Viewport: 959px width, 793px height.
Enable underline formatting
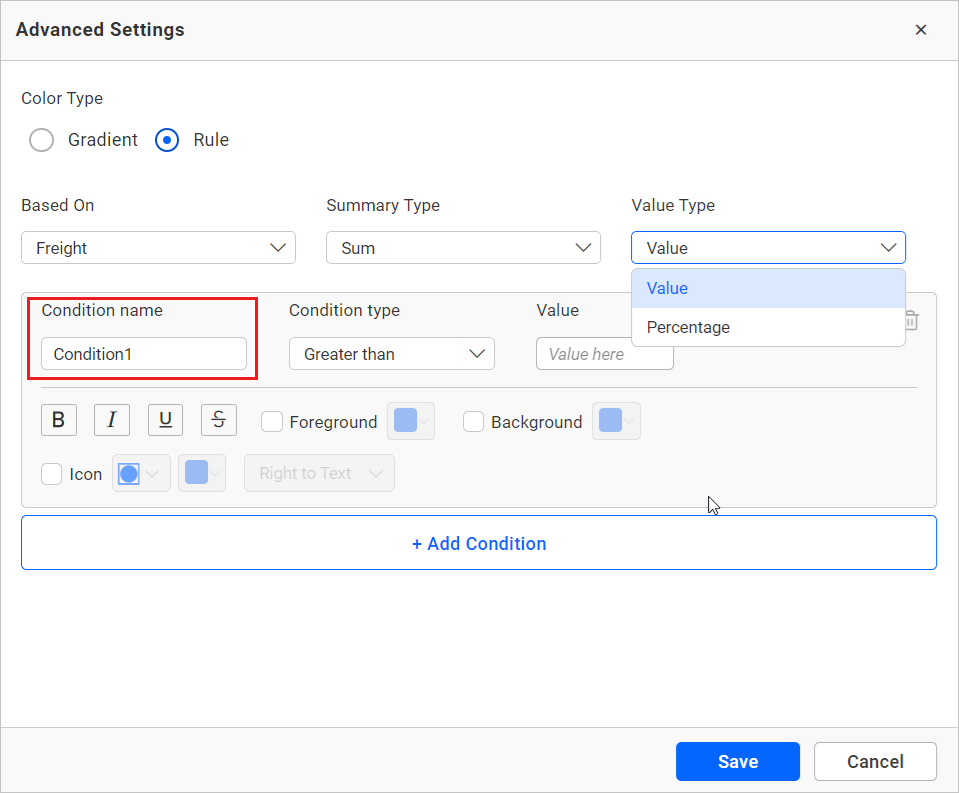tap(165, 419)
